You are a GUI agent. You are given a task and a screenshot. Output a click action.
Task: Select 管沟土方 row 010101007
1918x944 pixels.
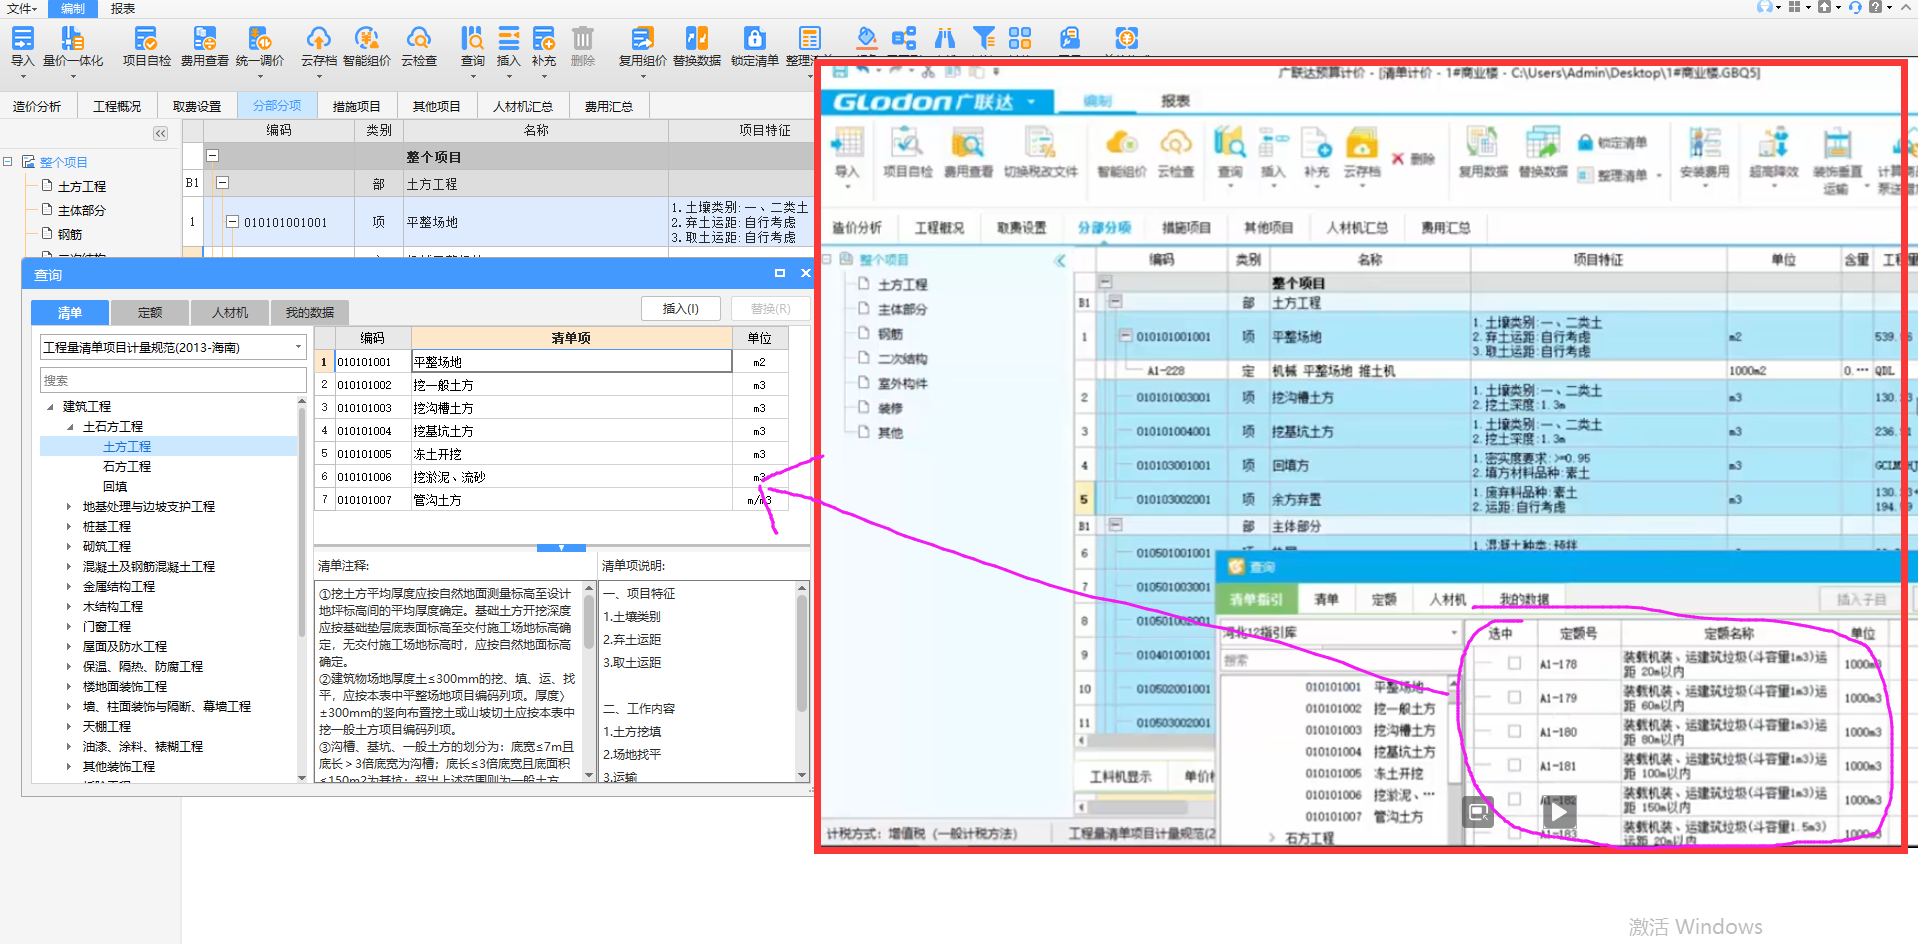(x=551, y=500)
